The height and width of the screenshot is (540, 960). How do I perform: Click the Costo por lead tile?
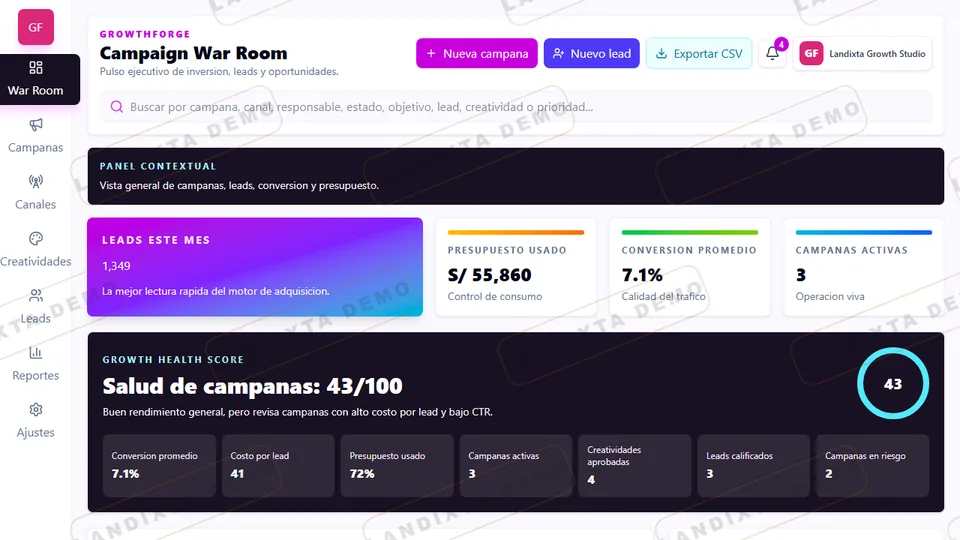tap(278, 465)
